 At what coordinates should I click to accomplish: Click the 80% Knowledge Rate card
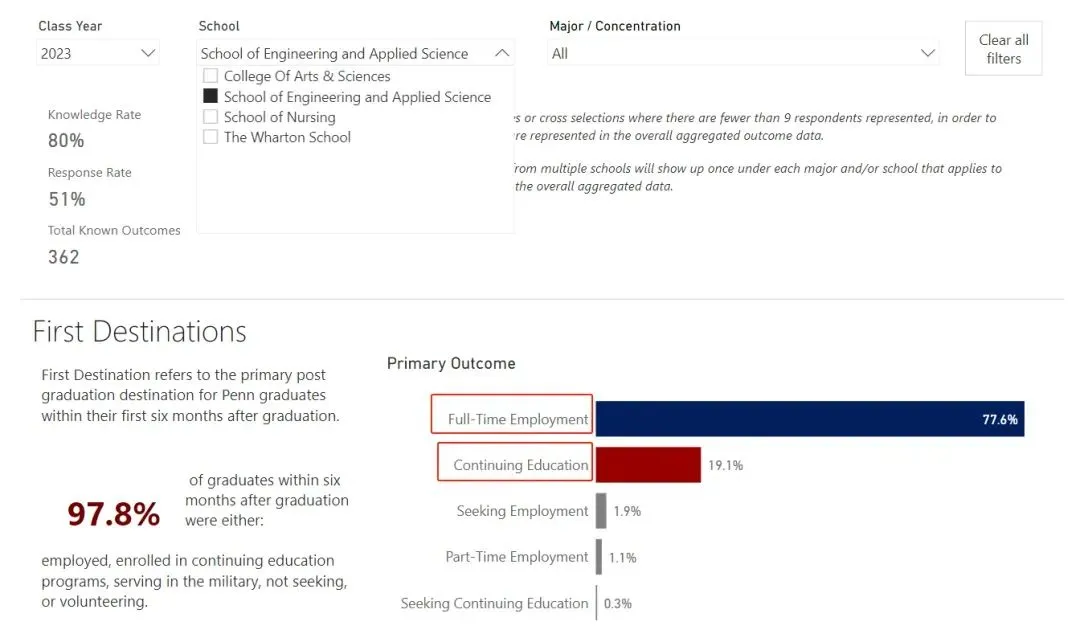(x=66, y=141)
